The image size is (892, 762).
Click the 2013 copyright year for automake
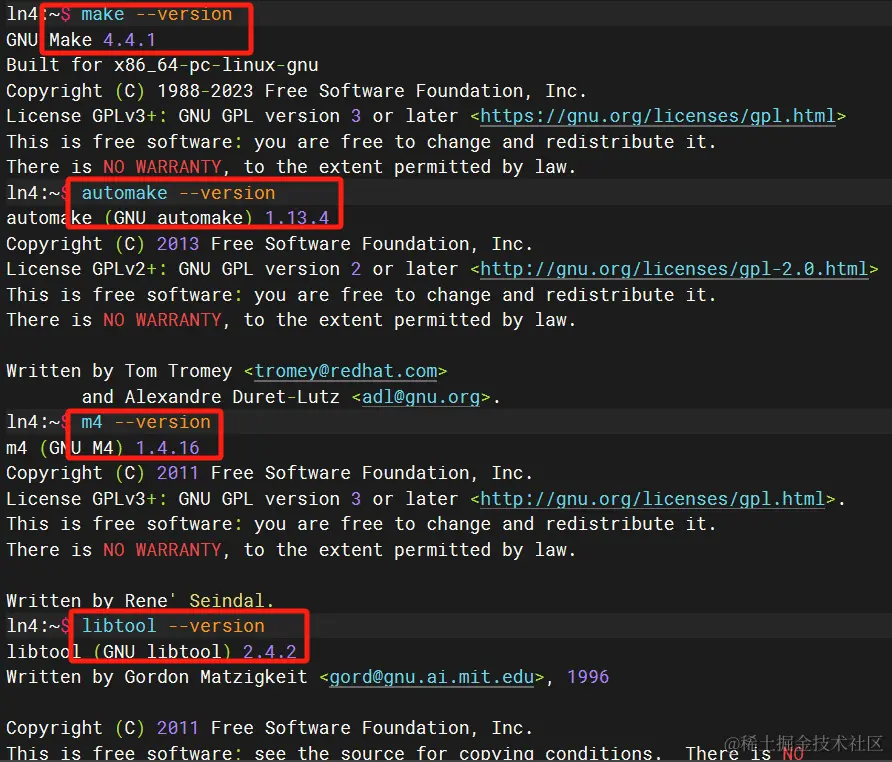178,244
